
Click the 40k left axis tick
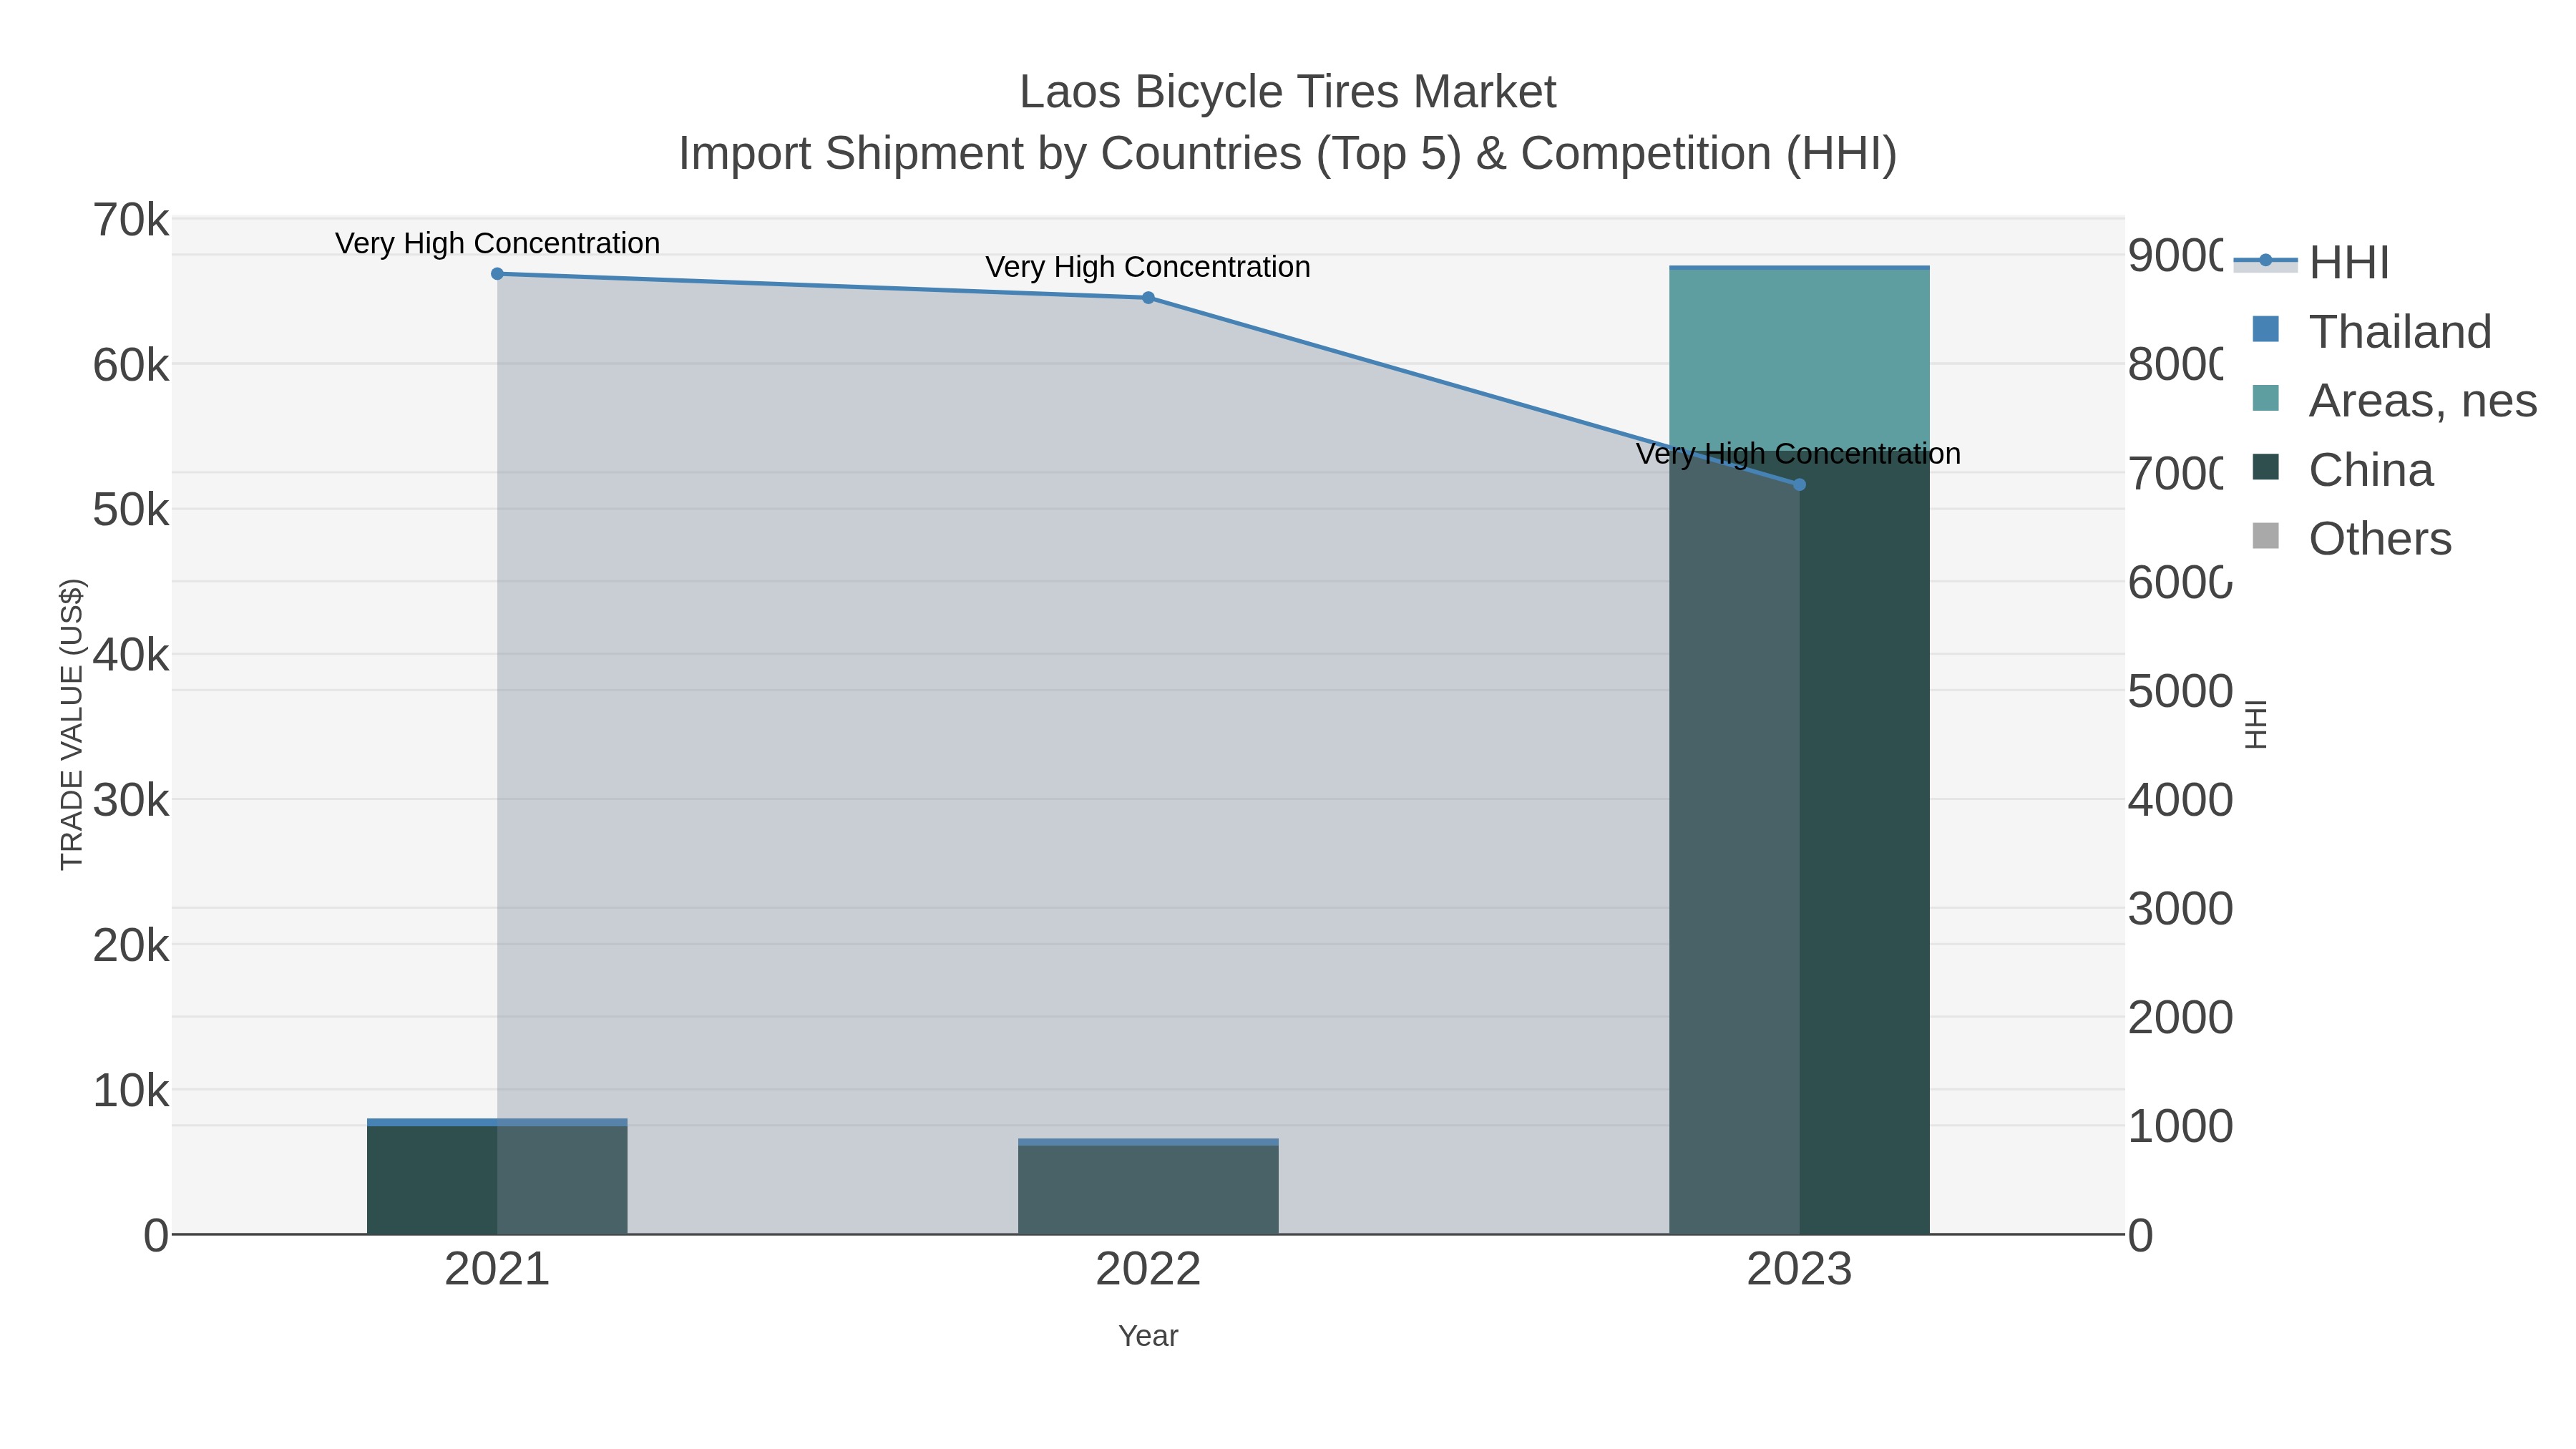tap(131, 656)
